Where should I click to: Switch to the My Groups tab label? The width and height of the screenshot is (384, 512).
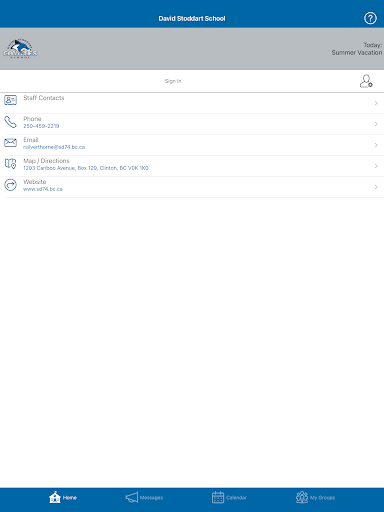tap(322, 498)
